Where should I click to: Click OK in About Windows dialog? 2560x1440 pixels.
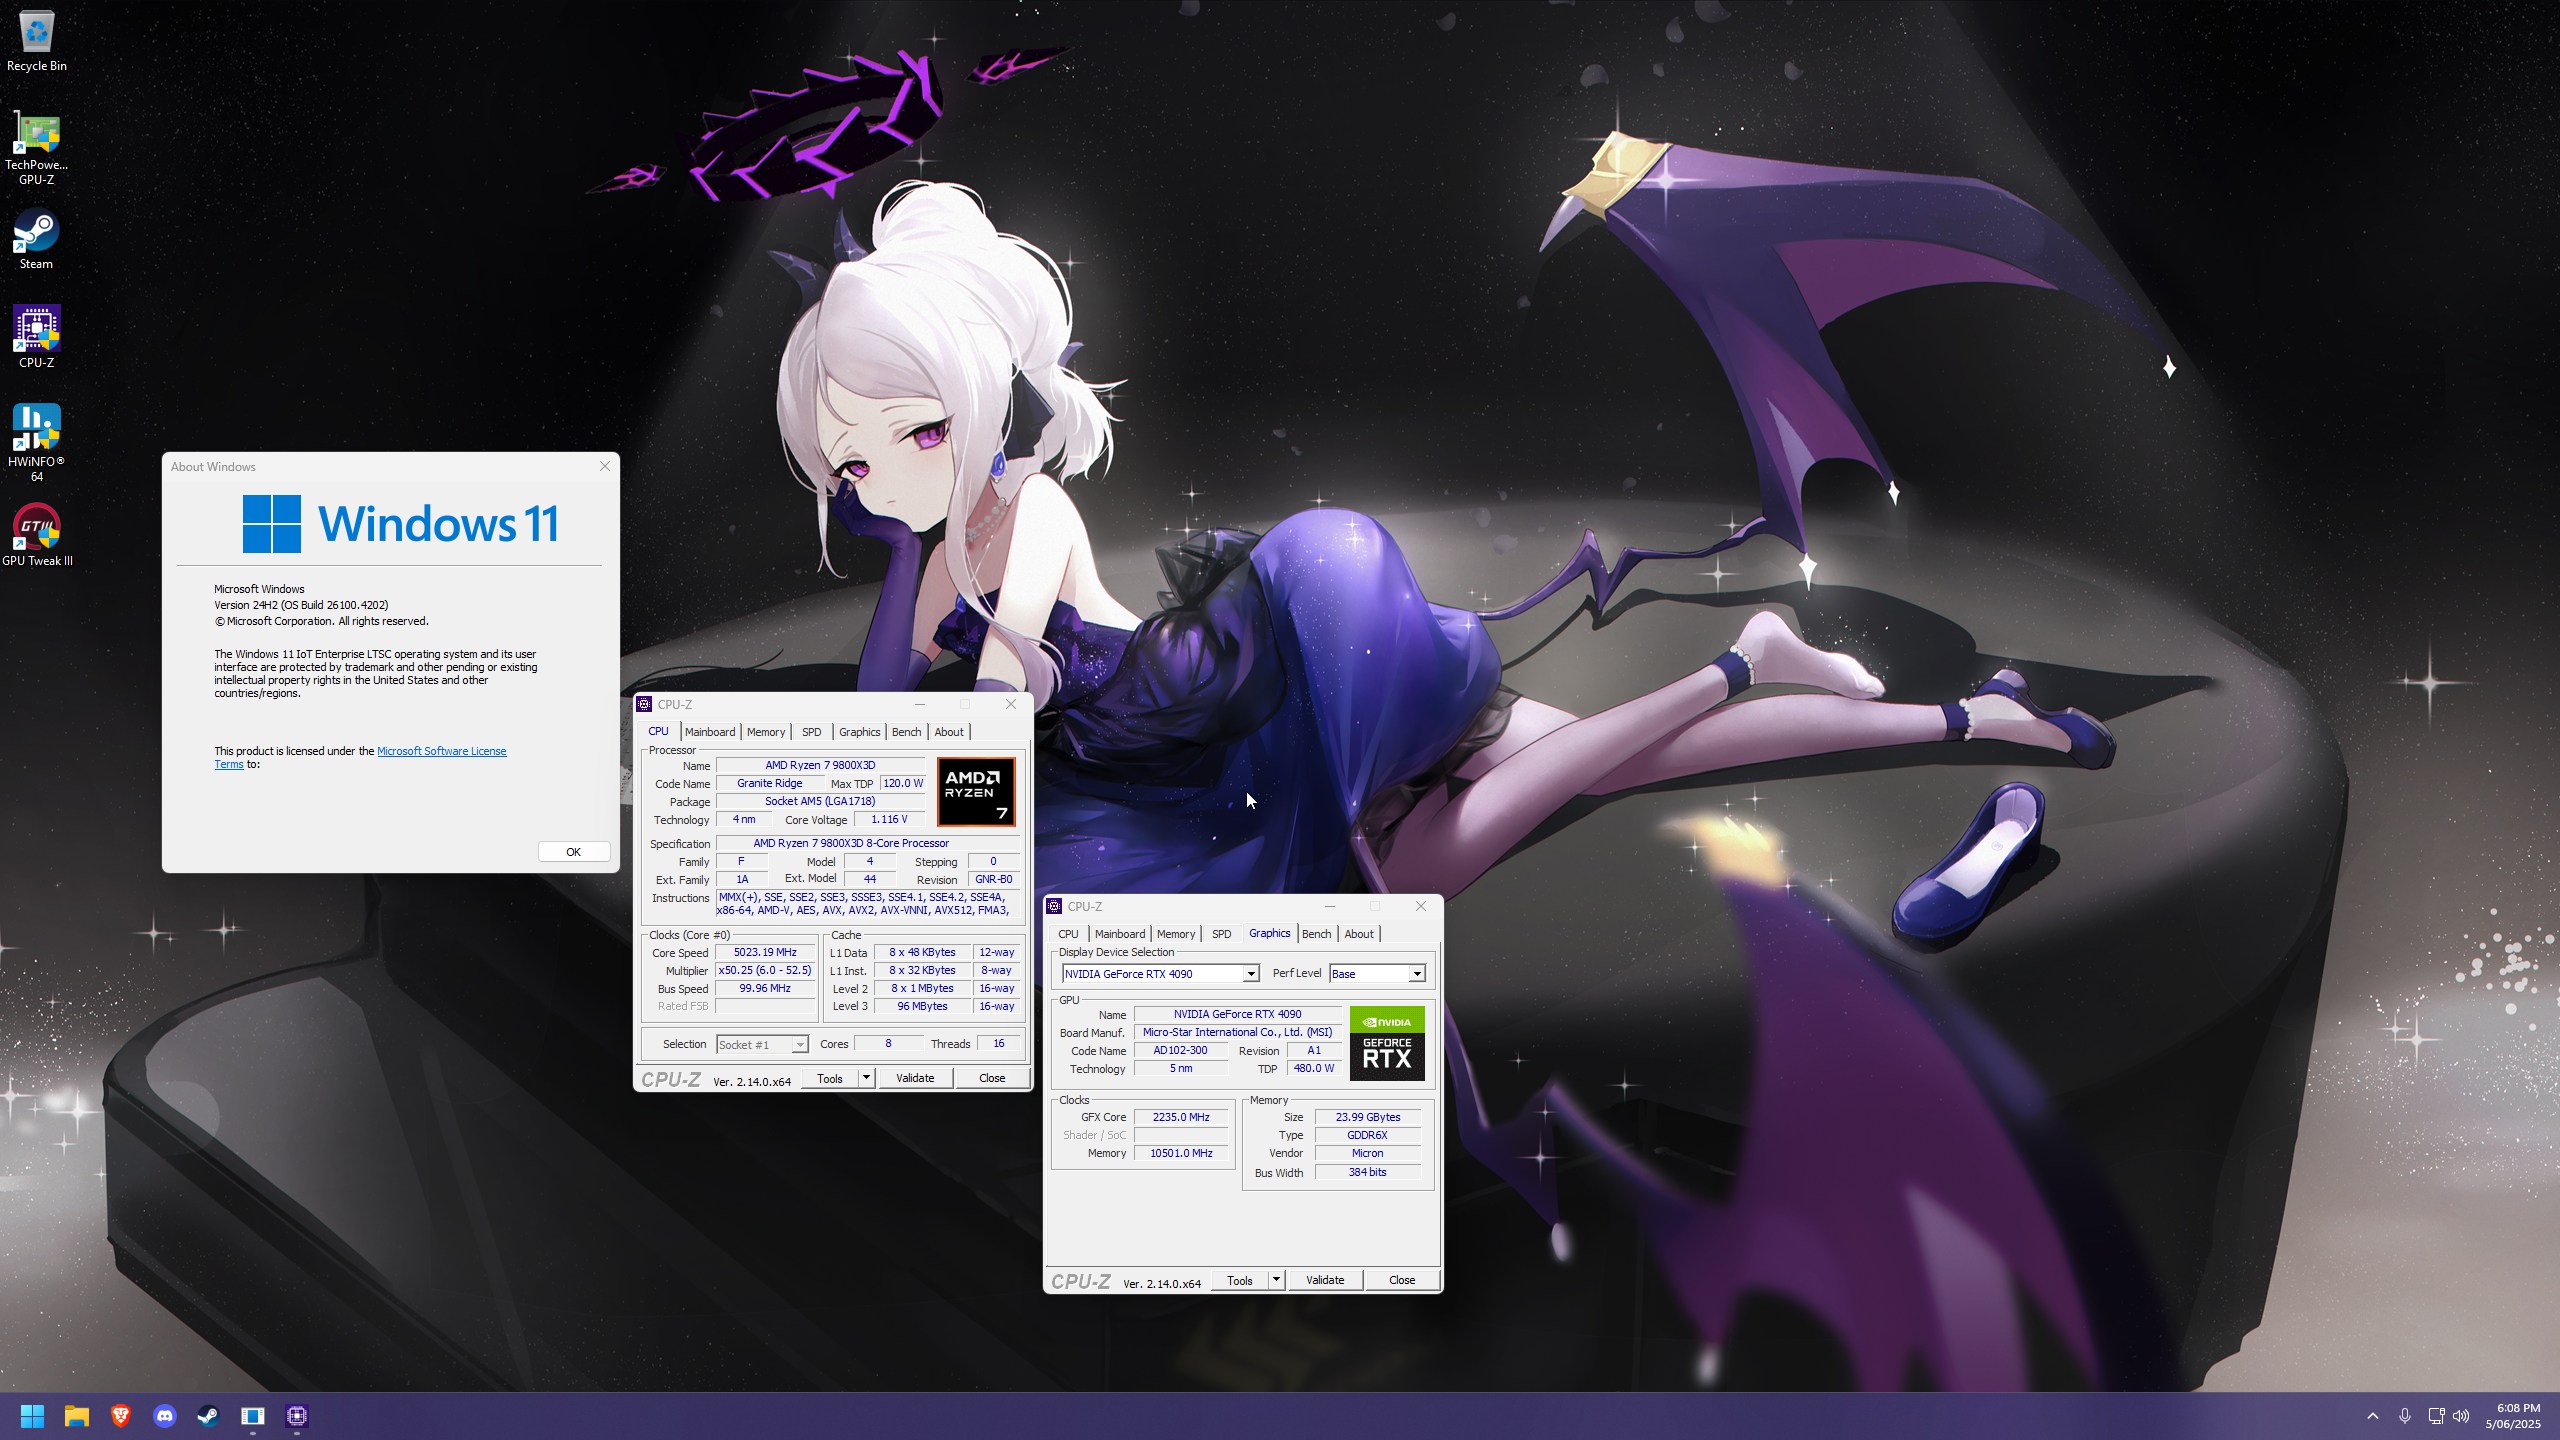[573, 852]
